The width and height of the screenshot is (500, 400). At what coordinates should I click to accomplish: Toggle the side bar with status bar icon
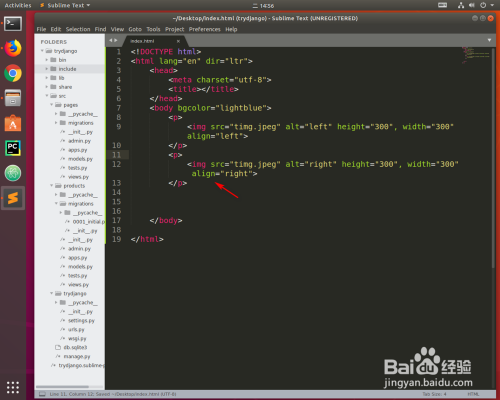(42, 394)
